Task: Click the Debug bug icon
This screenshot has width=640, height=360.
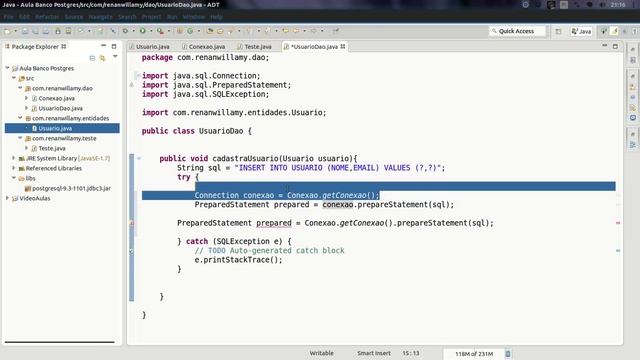Action: coord(125,31)
